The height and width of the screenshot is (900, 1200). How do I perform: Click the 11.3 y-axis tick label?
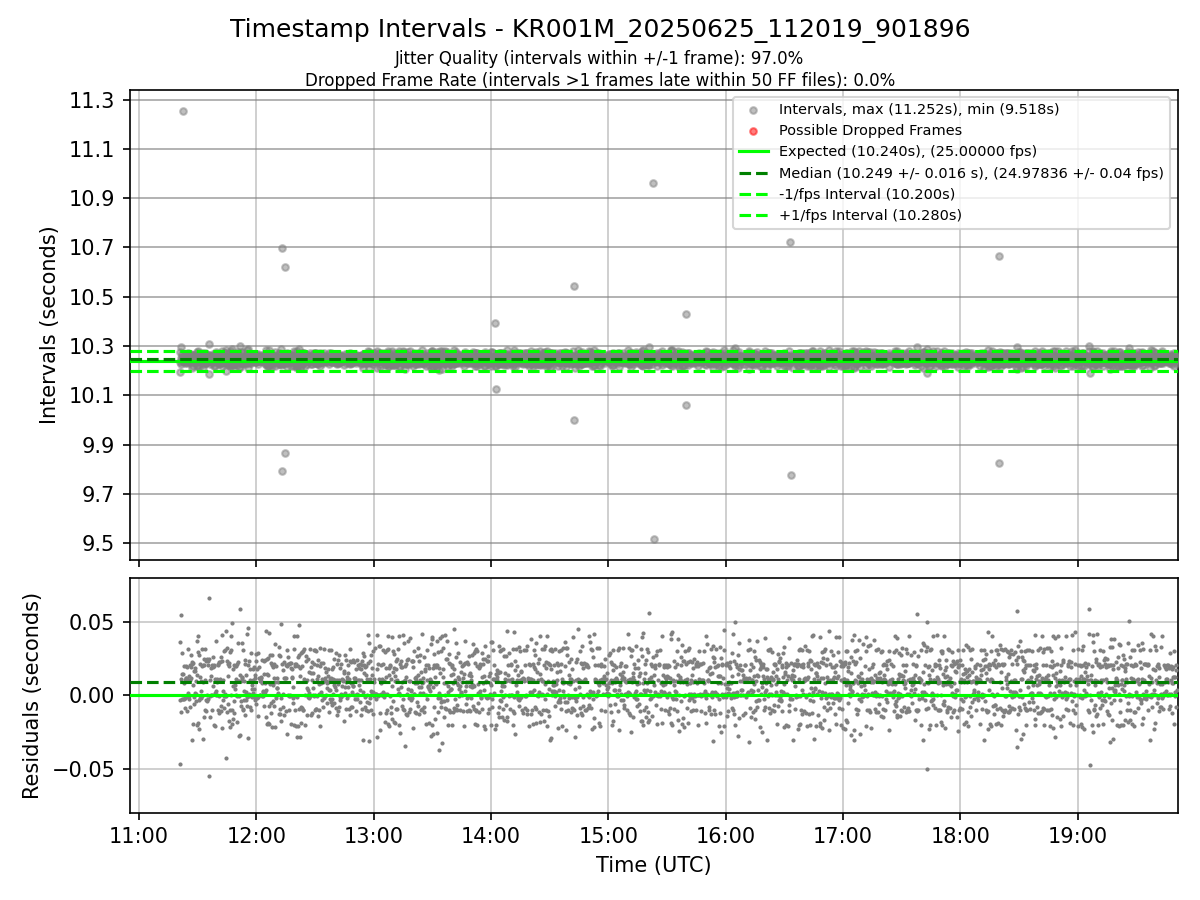(91, 100)
